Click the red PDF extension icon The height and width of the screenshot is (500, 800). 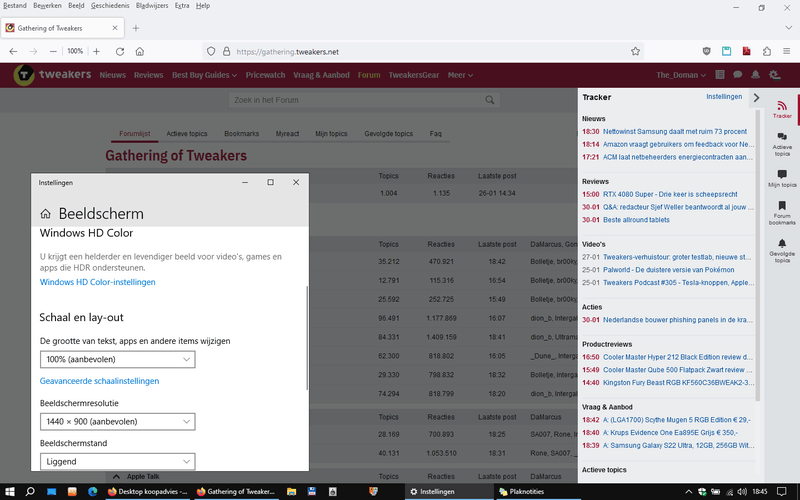746,52
